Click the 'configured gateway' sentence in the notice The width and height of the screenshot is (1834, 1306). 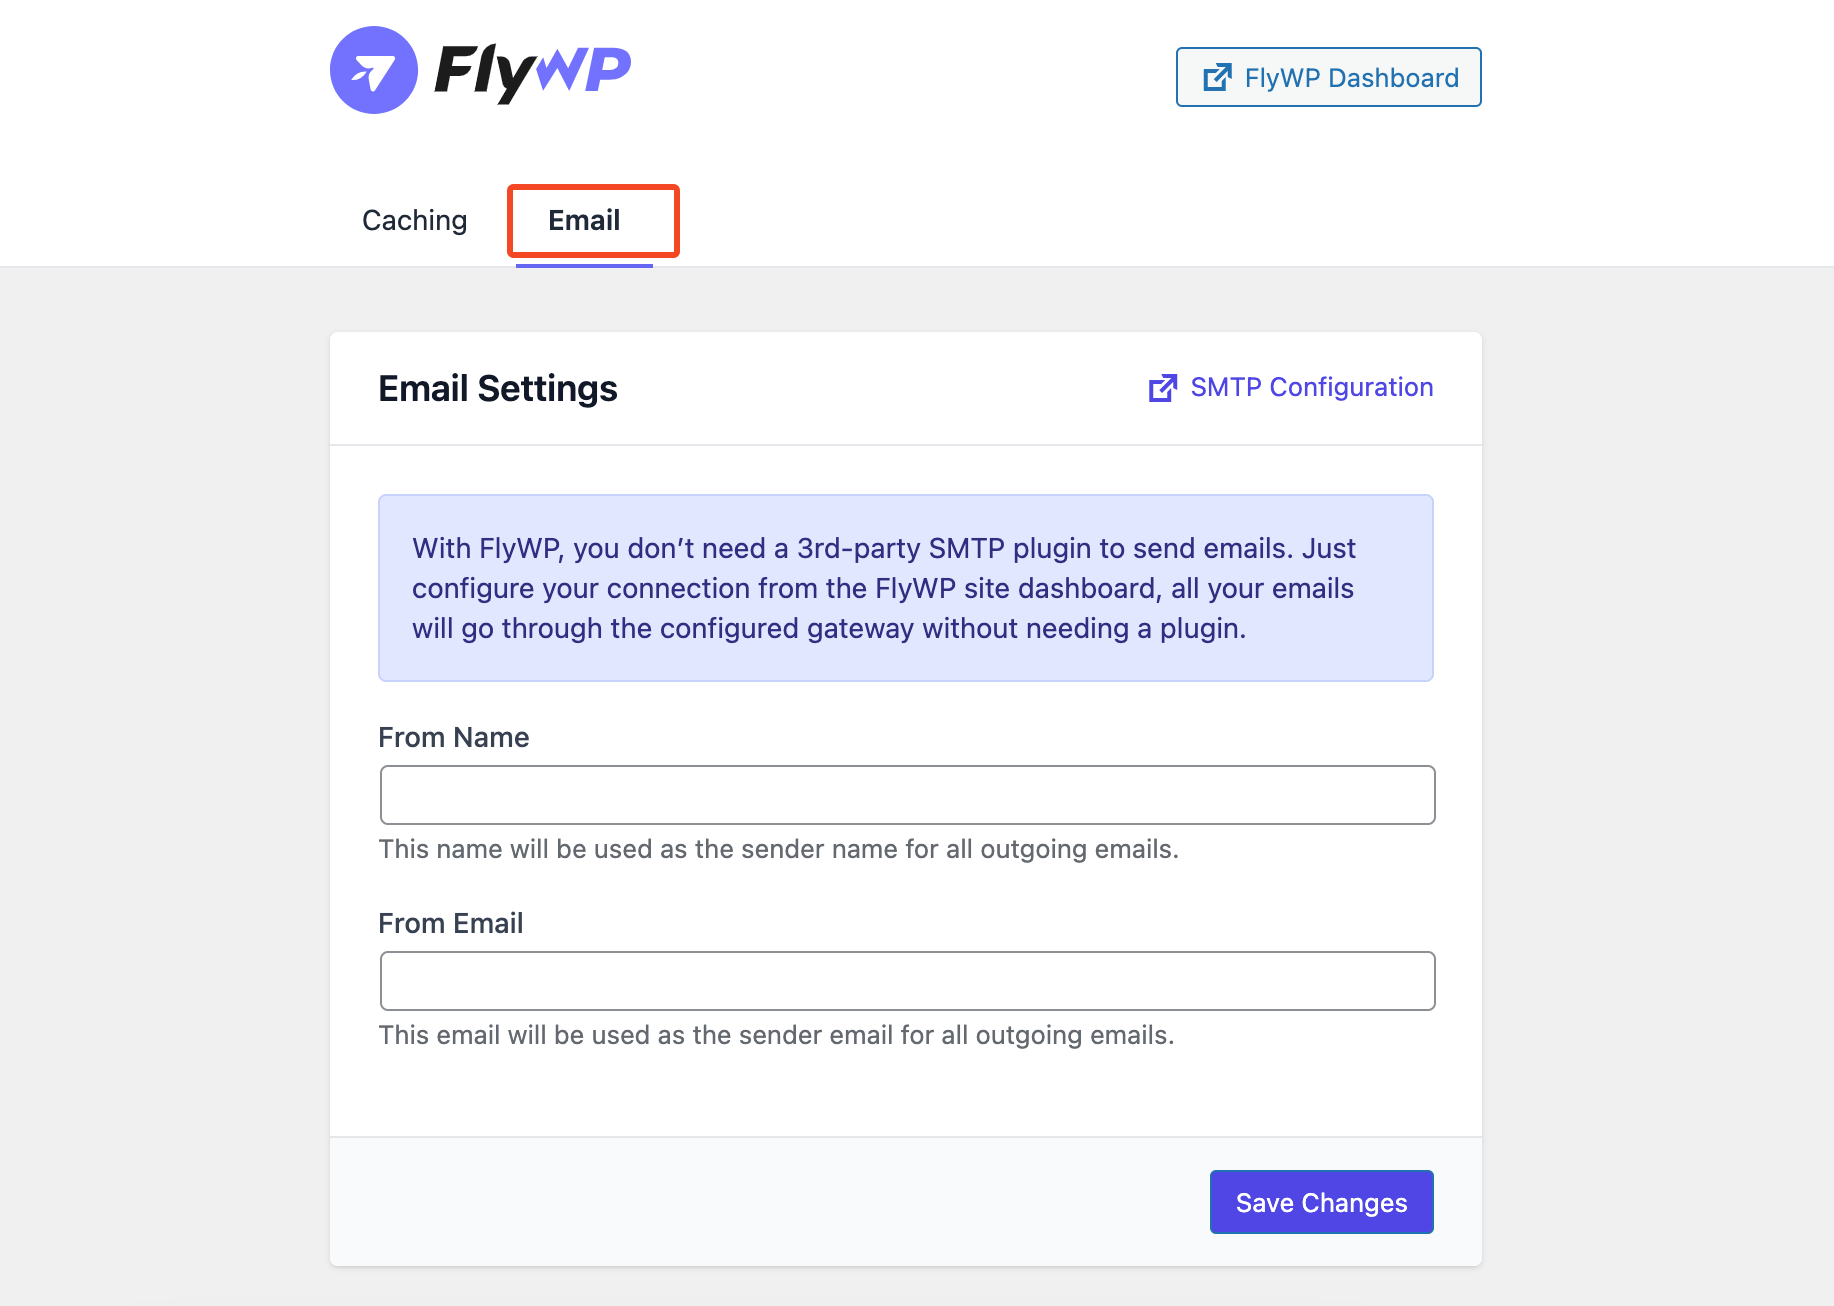(829, 628)
